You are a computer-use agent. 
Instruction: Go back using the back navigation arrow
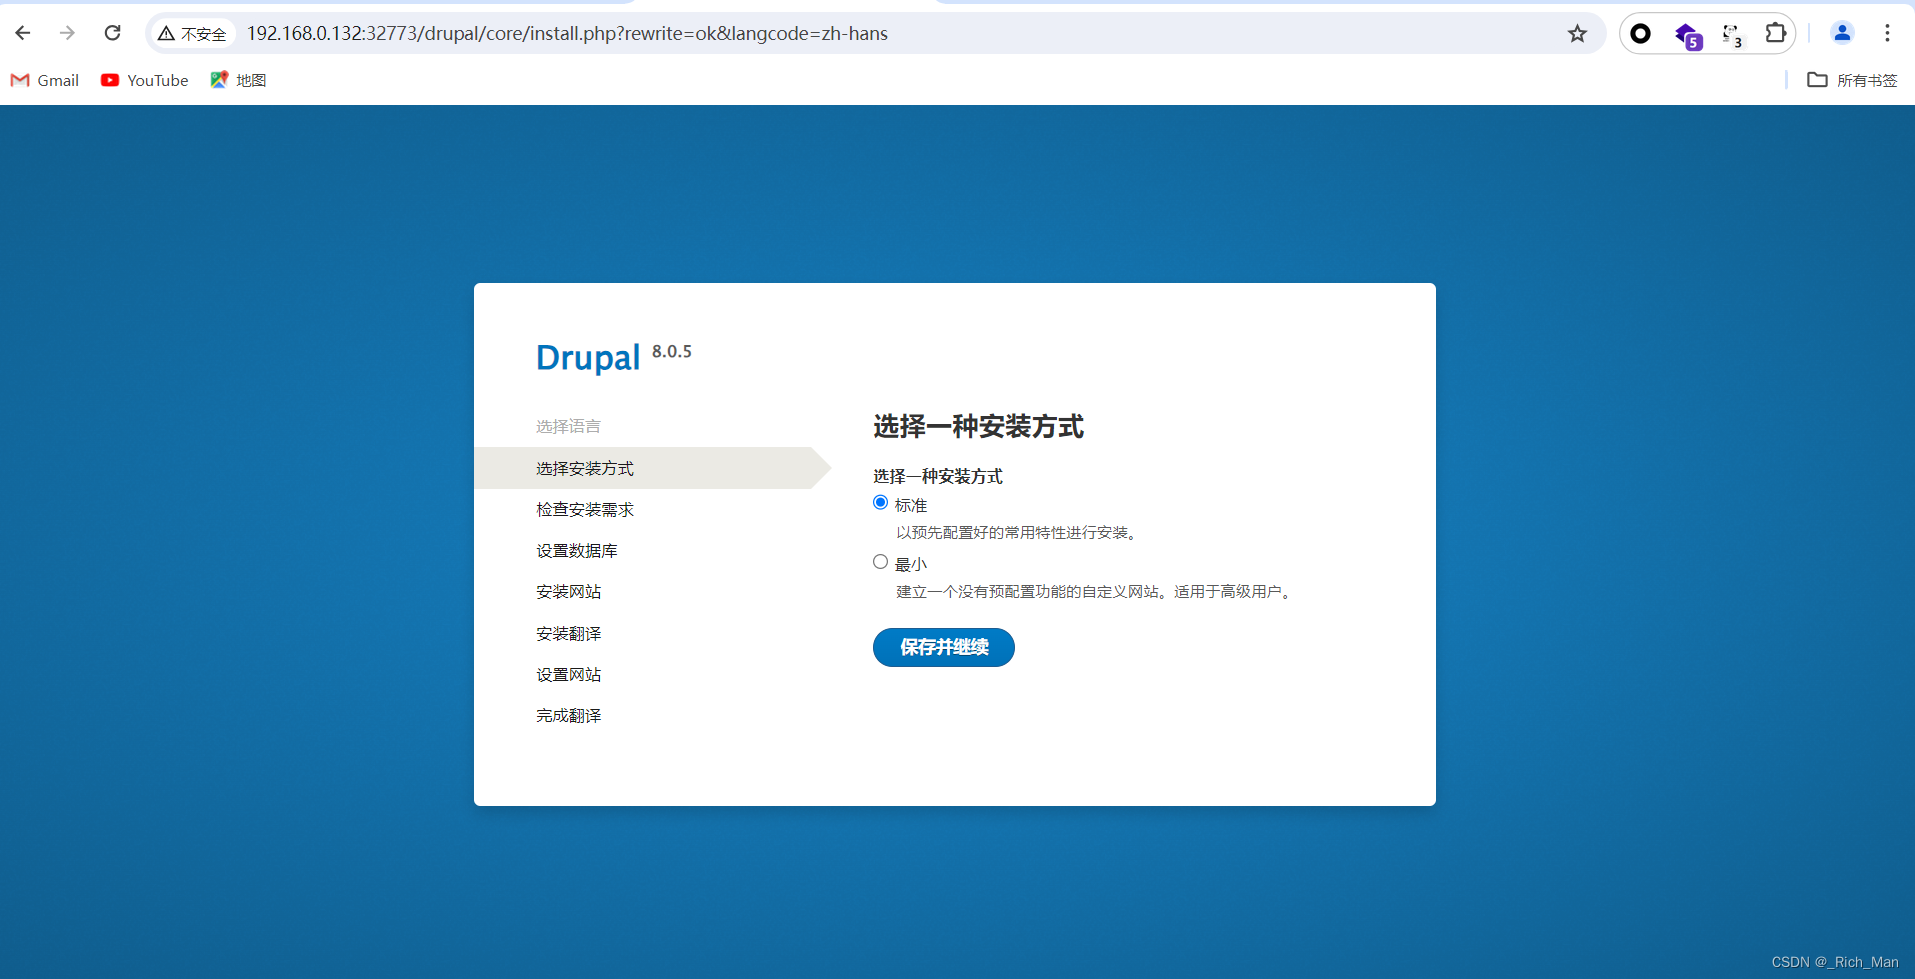[22, 32]
